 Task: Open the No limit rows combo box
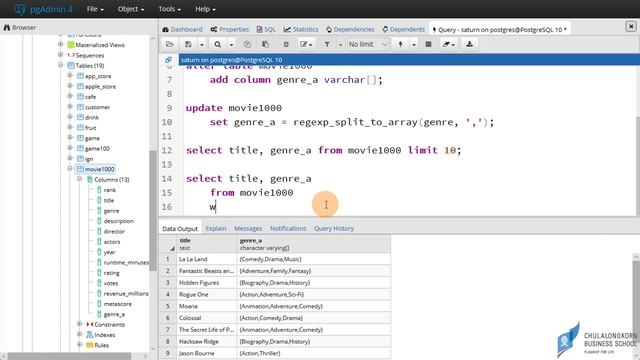[368, 44]
